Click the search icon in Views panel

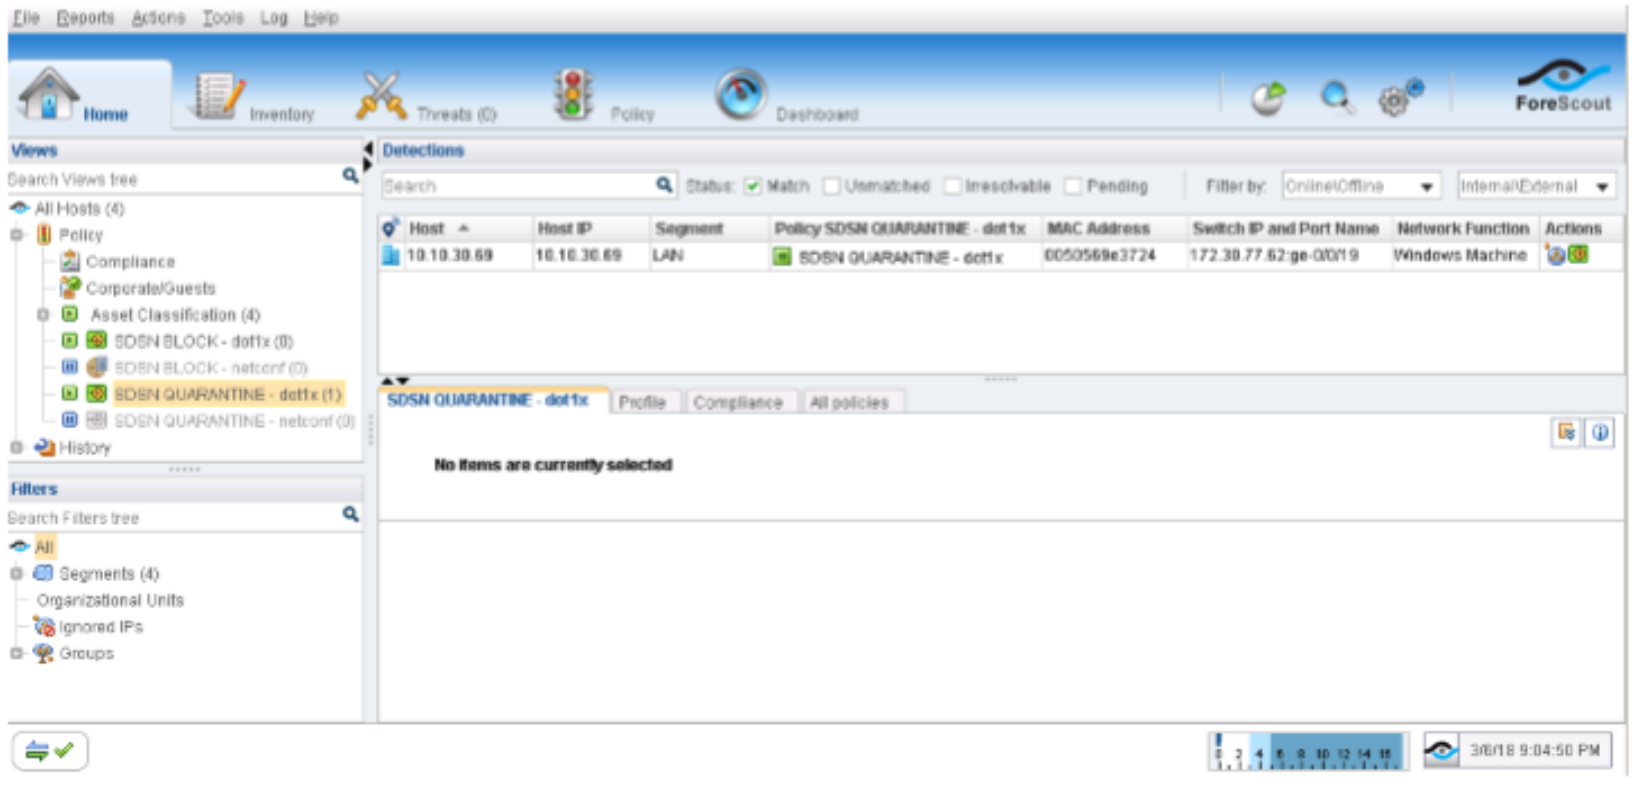click(x=350, y=176)
